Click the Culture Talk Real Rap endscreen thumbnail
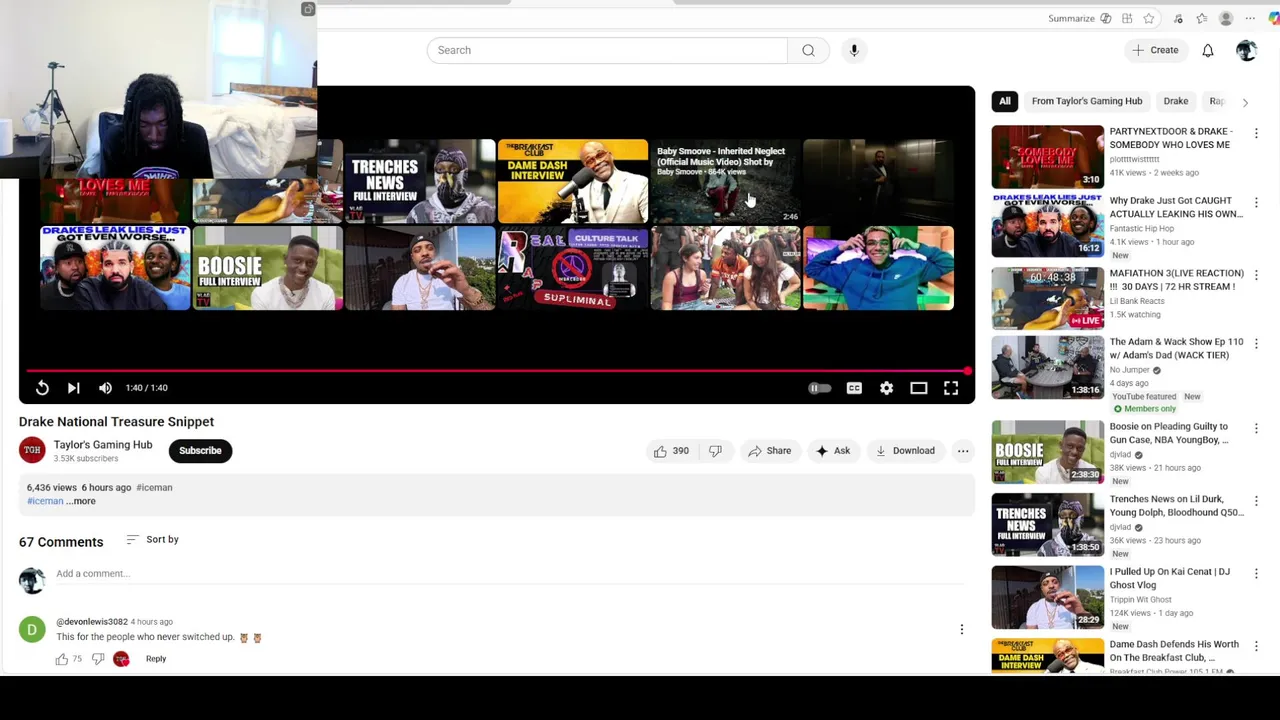 pos(573,268)
